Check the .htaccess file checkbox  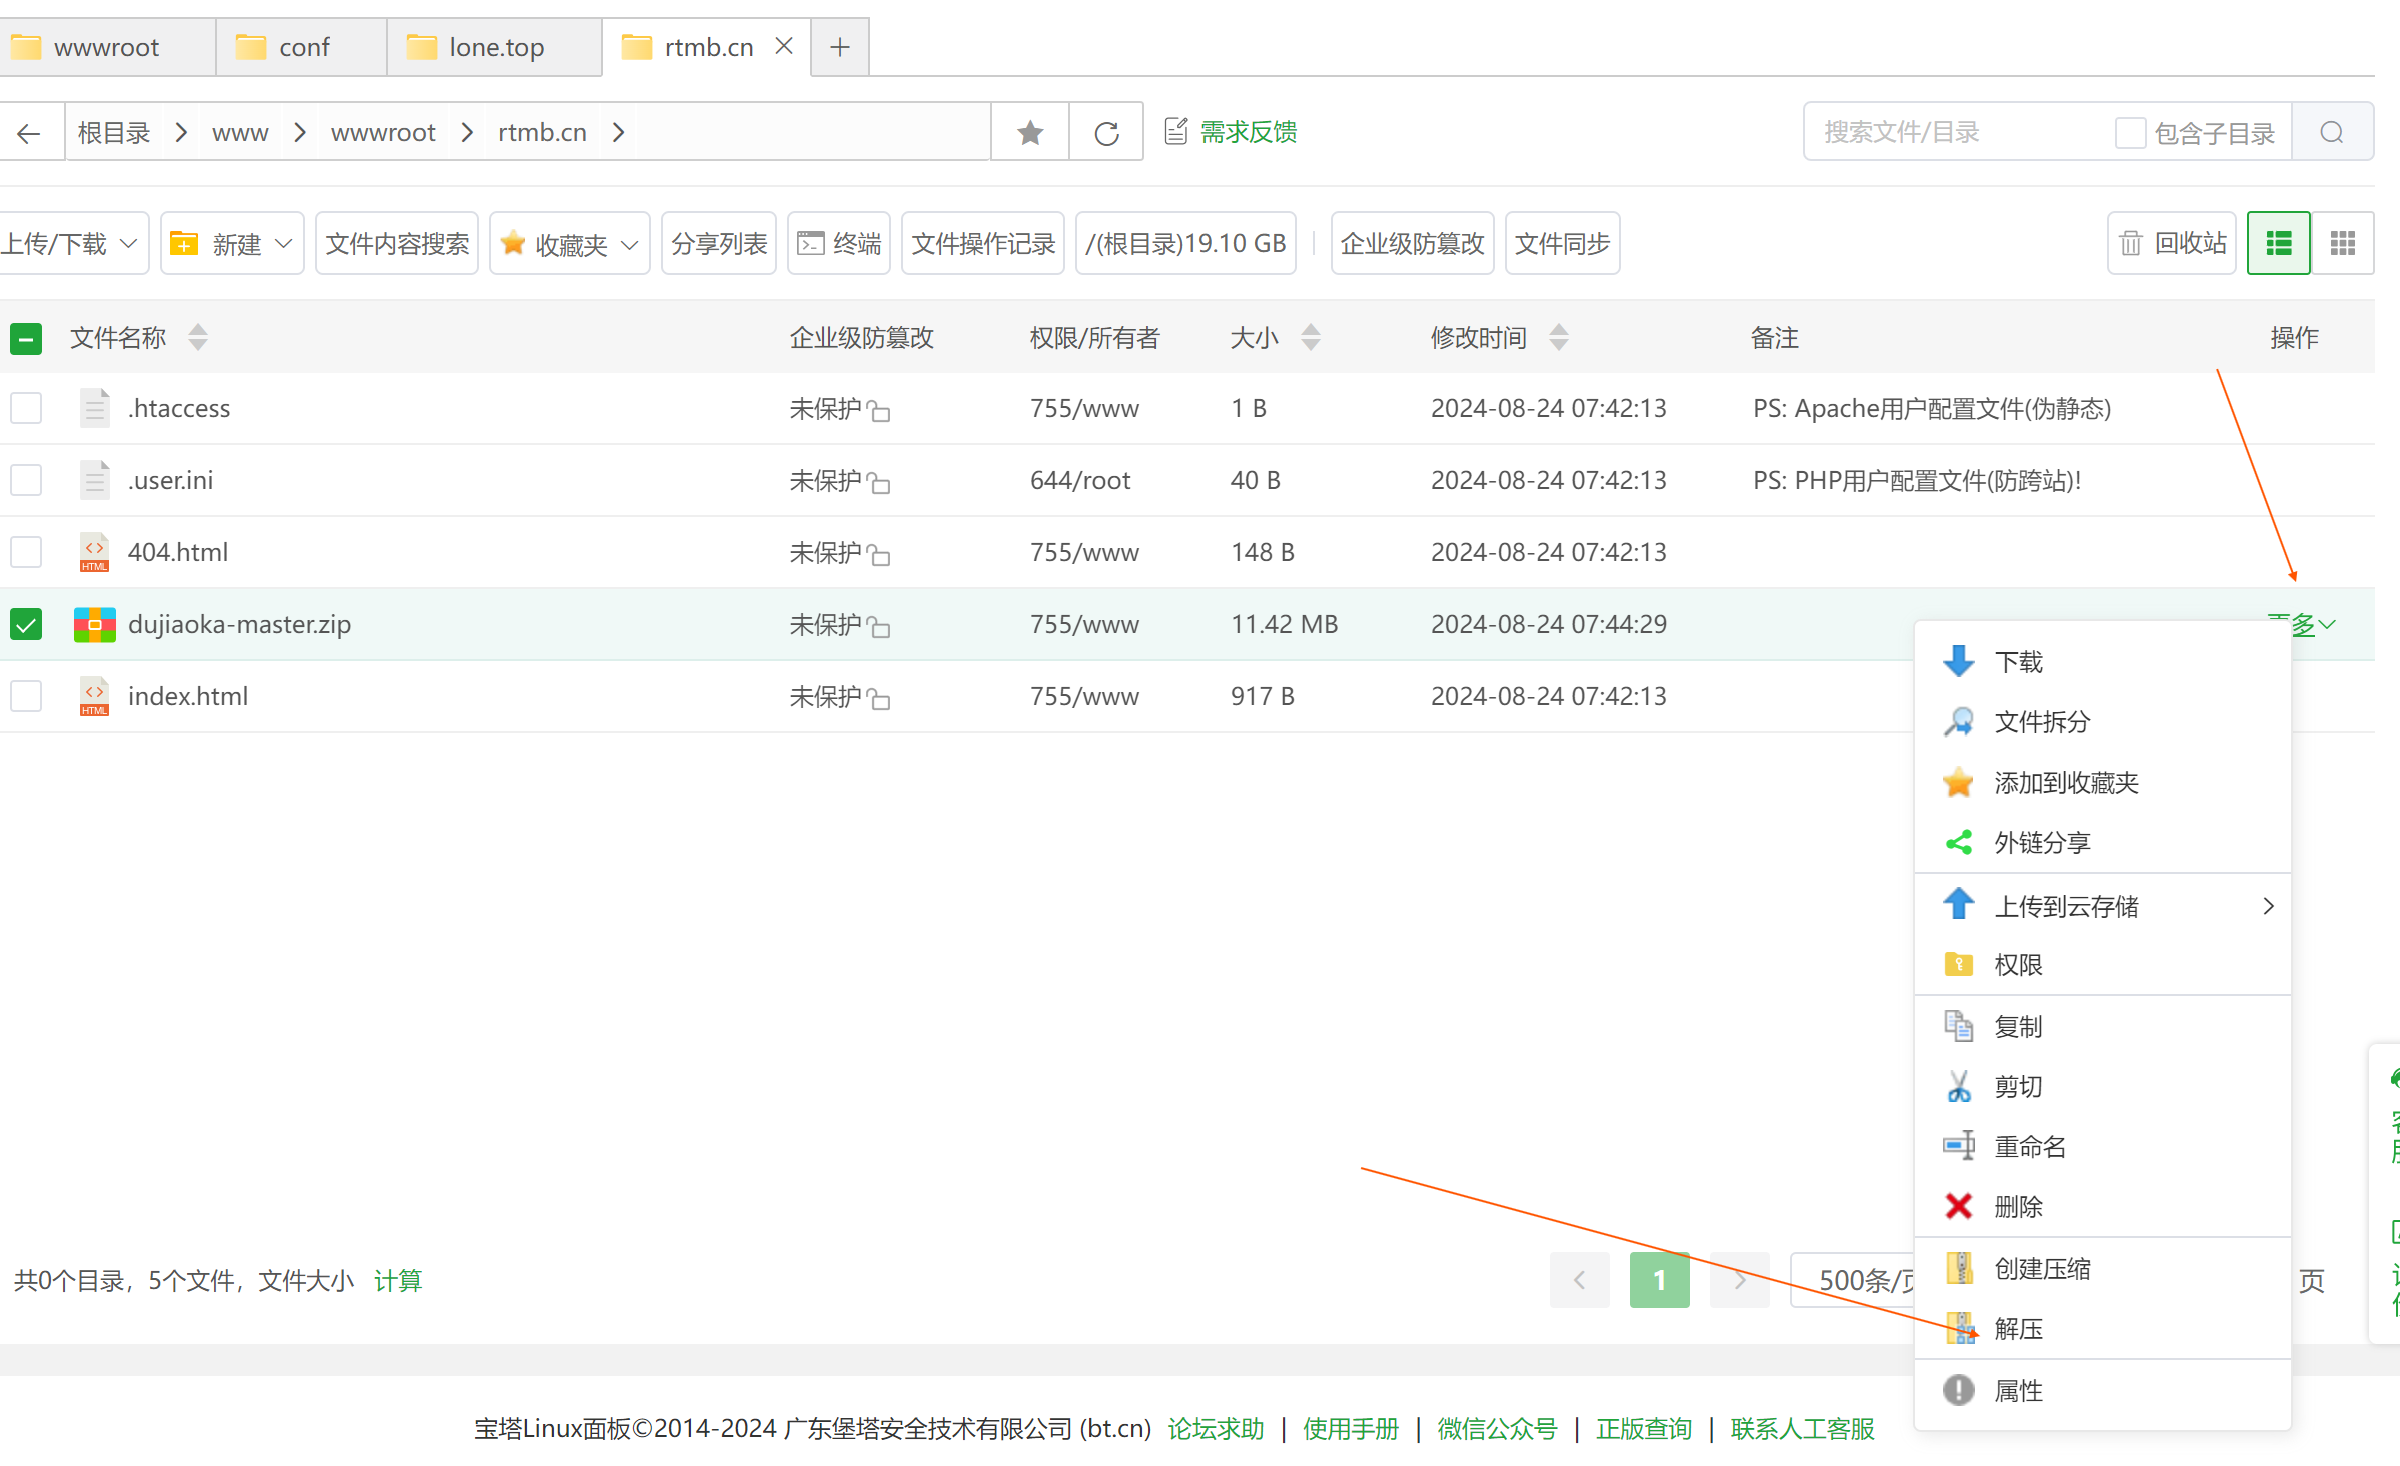pyautogui.click(x=26, y=408)
